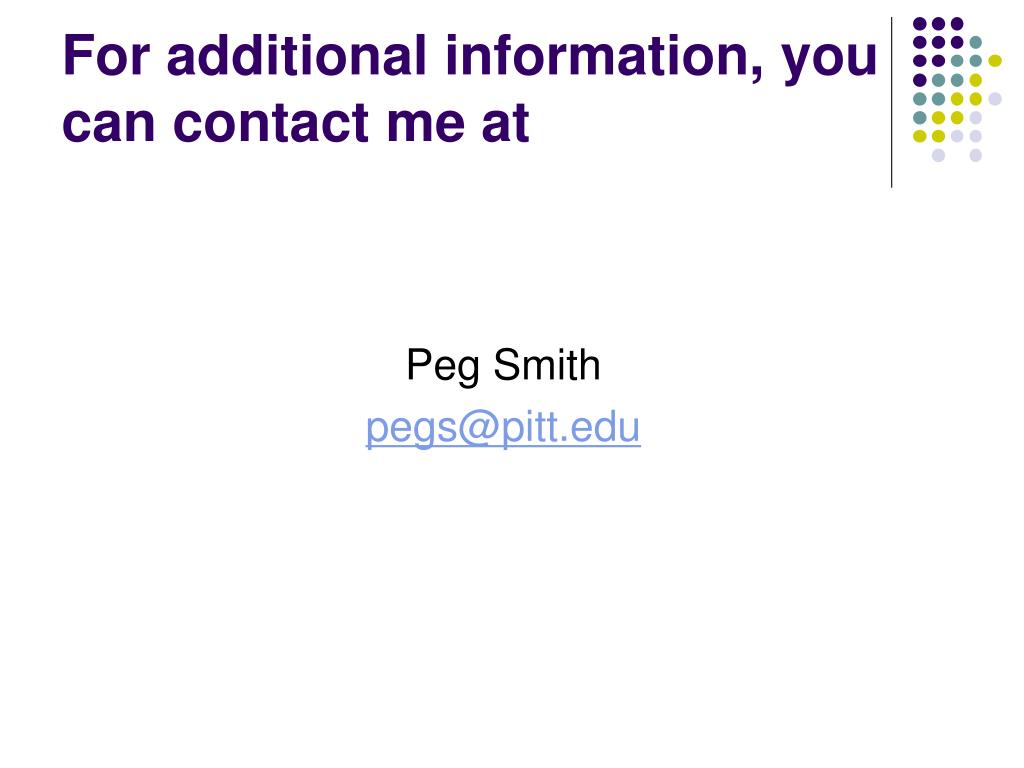Image resolution: width=1024 pixels, height=768 pixels.
Task: Click the word "at" ending the title
Action: tap(505, 124)
